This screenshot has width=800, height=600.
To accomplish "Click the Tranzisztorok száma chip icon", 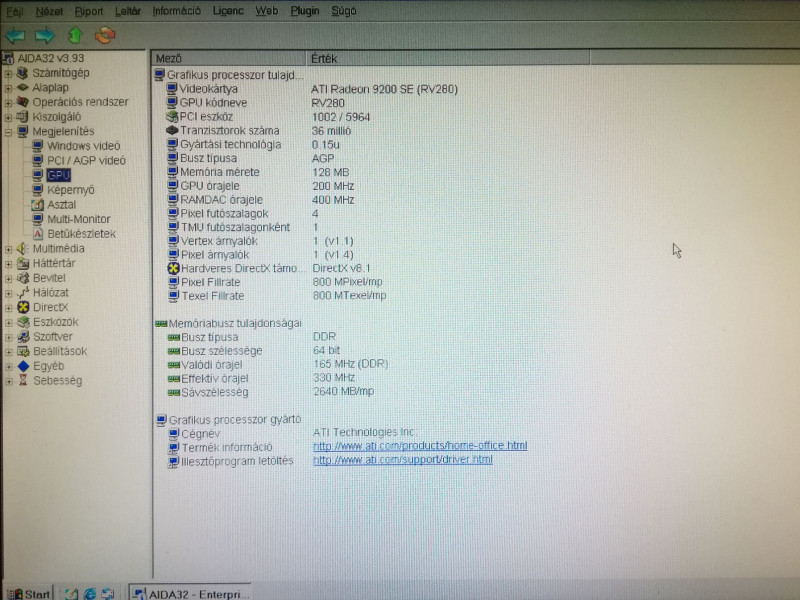I will point(172,131).
